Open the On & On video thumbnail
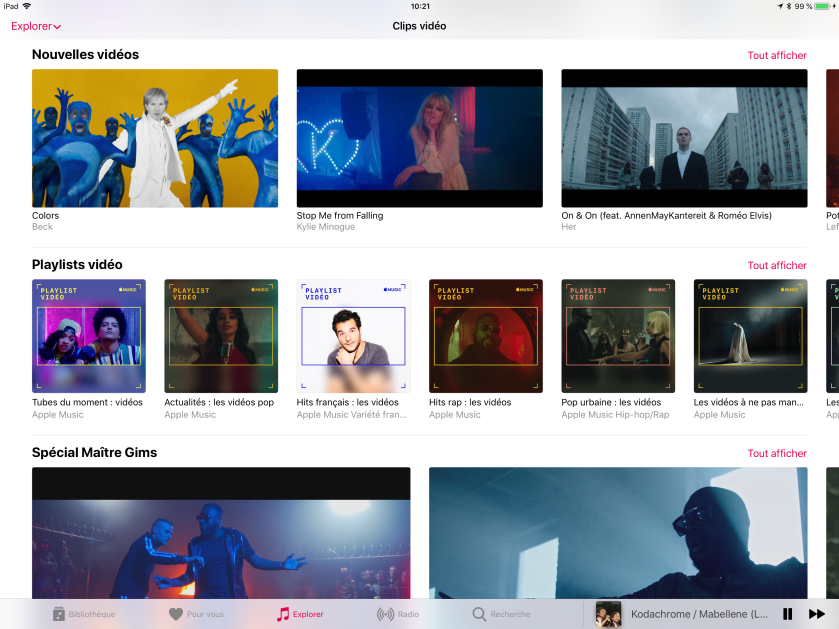 [684, 138]
